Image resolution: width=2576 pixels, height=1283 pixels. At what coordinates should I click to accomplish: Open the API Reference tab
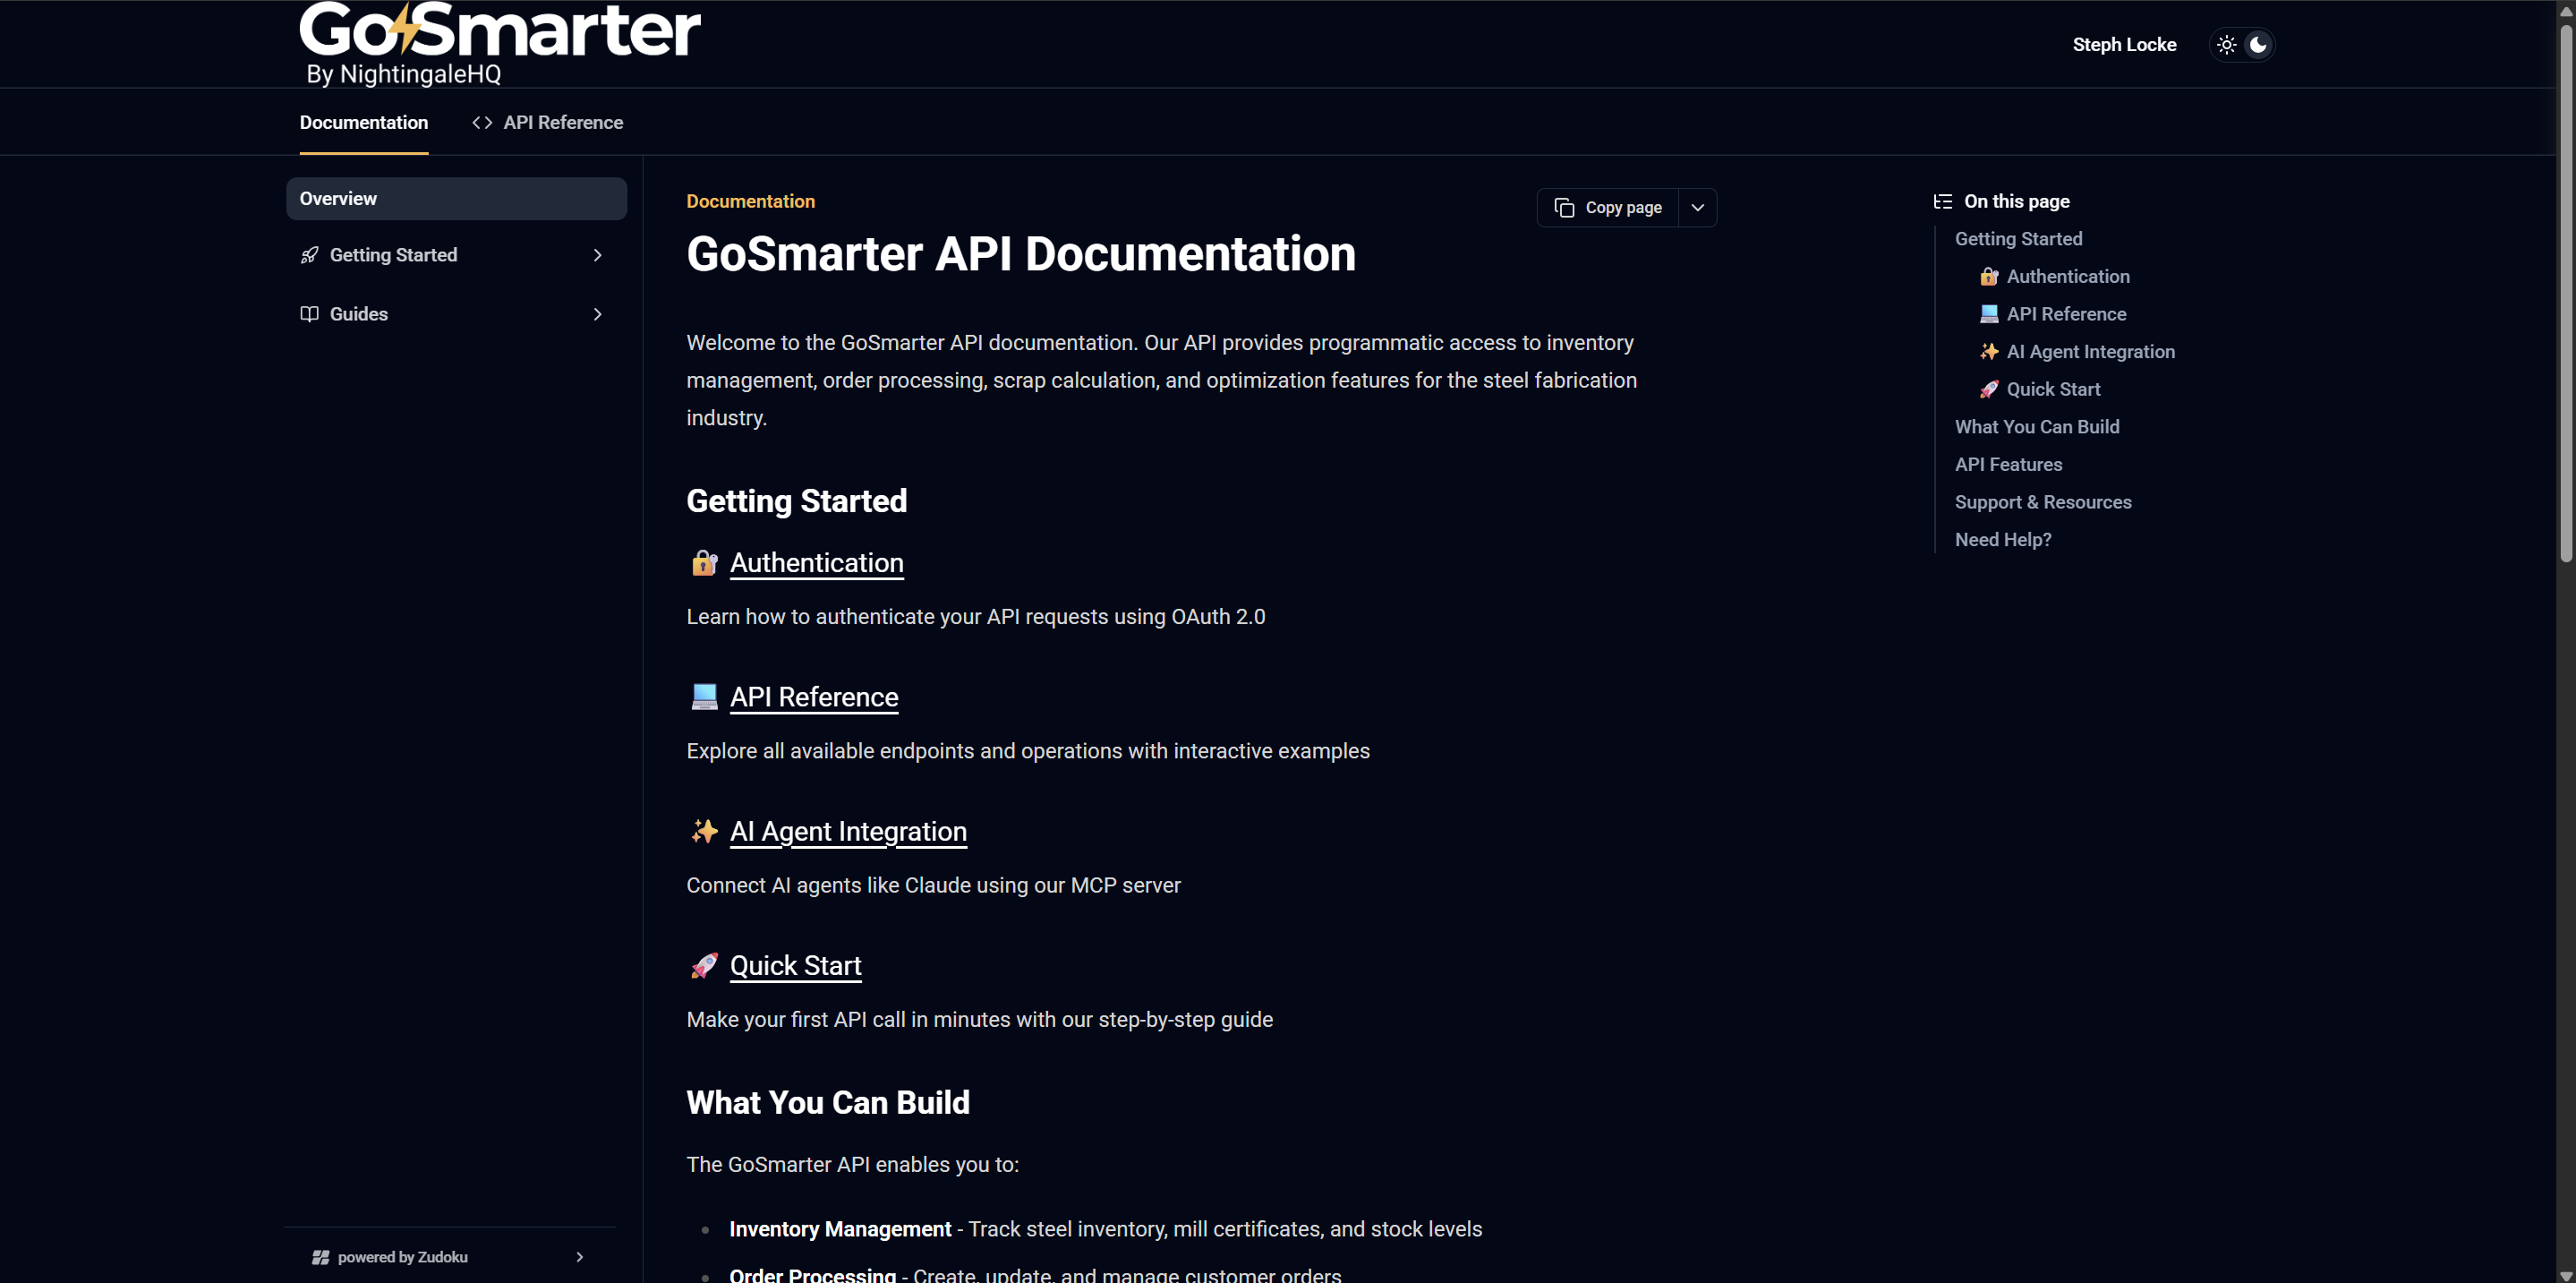(562, 122)
